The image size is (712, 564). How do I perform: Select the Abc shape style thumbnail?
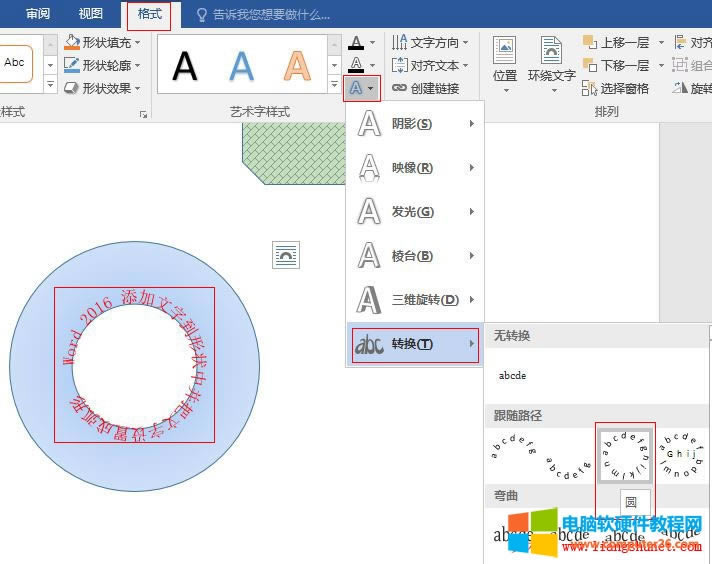(15, 63)
